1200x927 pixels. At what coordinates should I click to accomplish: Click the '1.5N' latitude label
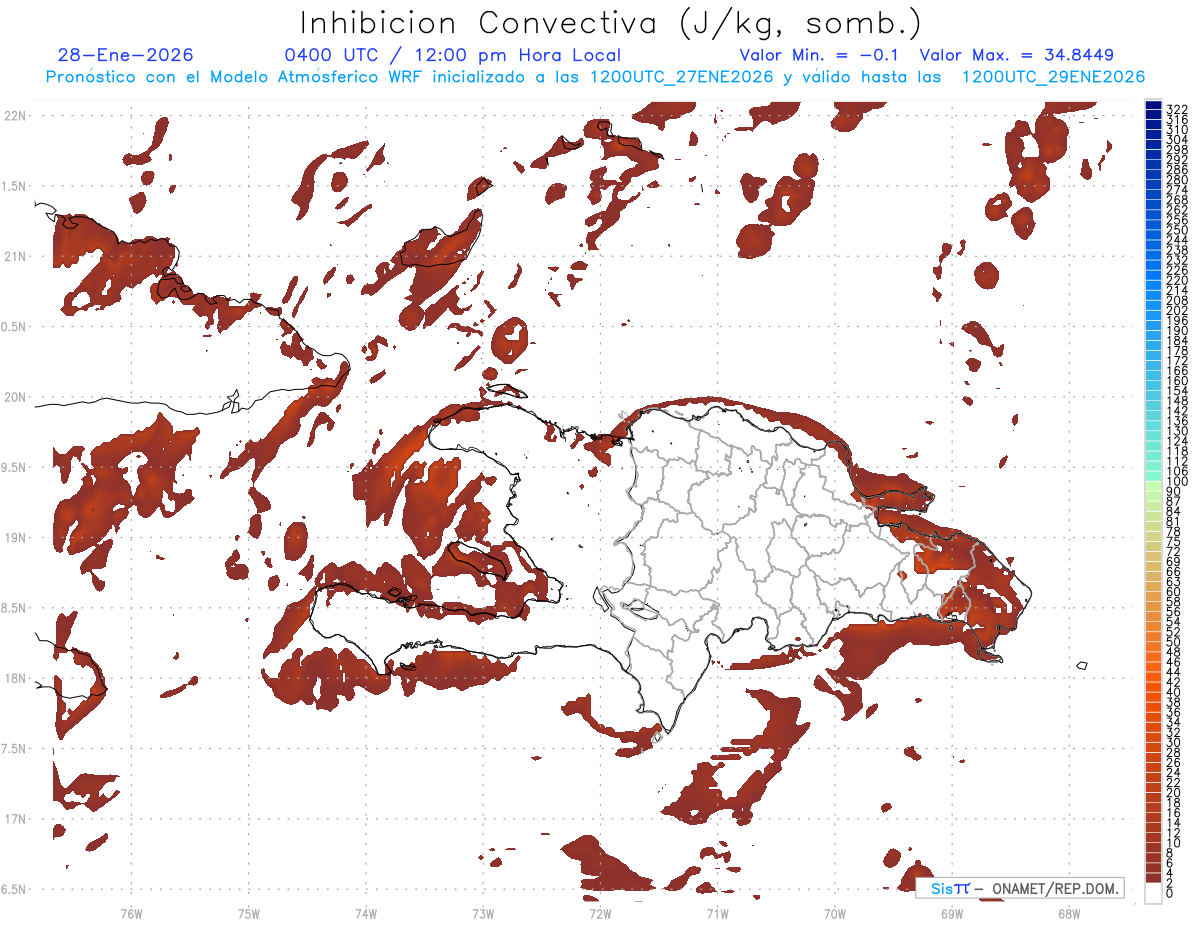pyautogui.click(x=15, y=186)
